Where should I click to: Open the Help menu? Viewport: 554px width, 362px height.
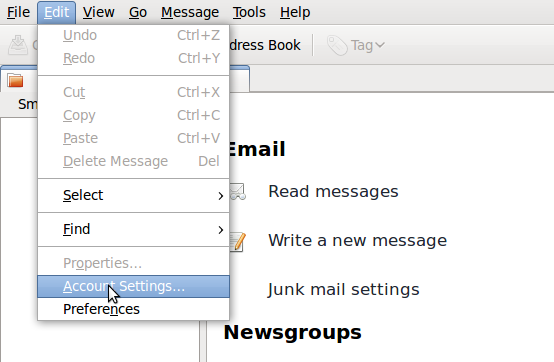click(295, 12)
